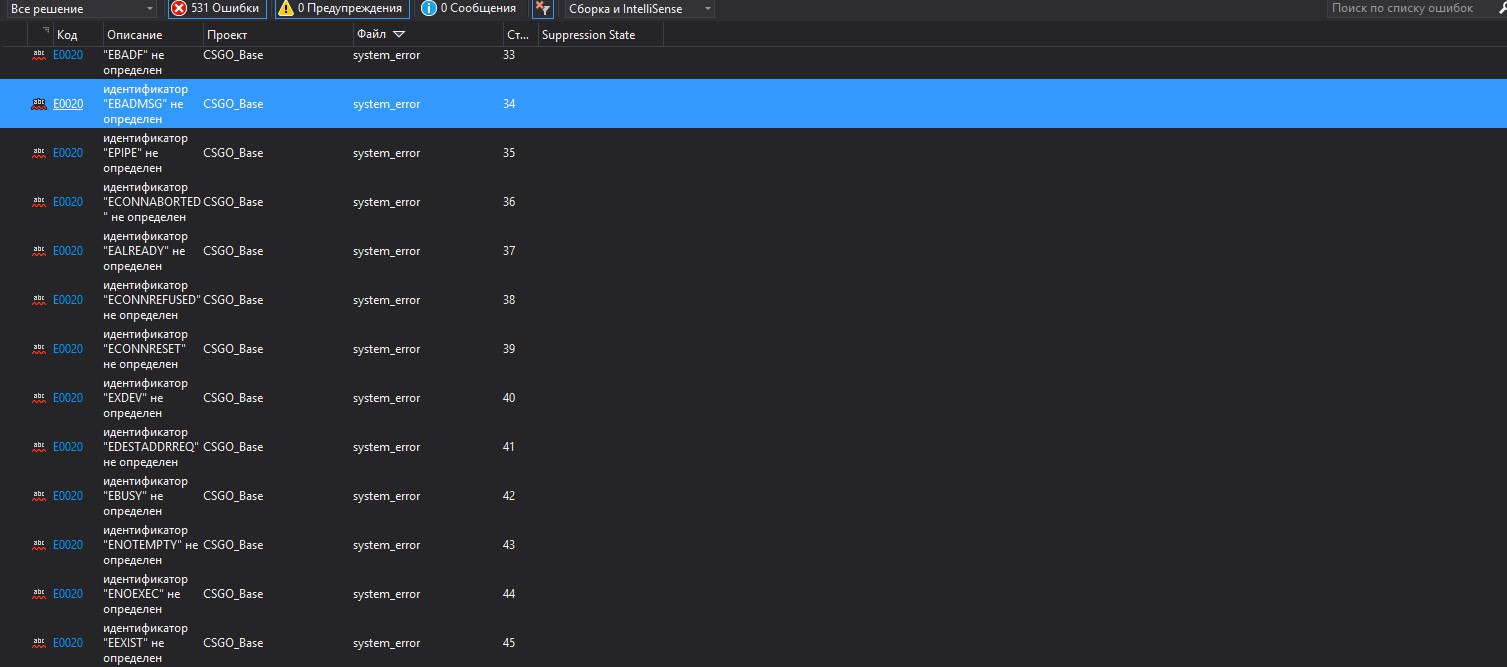1507x667 pixels.
Task: Open the E0020 link in the ENOTEMPTY row
Action: tap(68, 545)
